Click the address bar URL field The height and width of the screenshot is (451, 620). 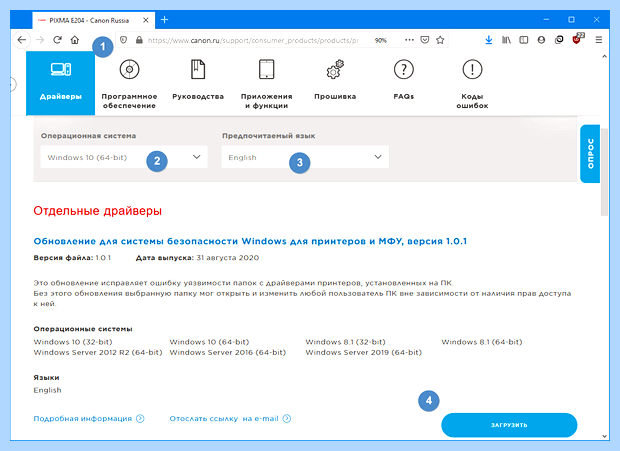click(x=253, y=40)
